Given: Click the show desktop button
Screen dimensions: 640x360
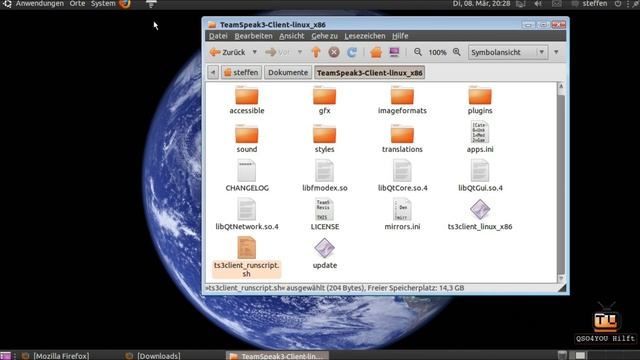Looking at the screenshot, I should 5,356.
